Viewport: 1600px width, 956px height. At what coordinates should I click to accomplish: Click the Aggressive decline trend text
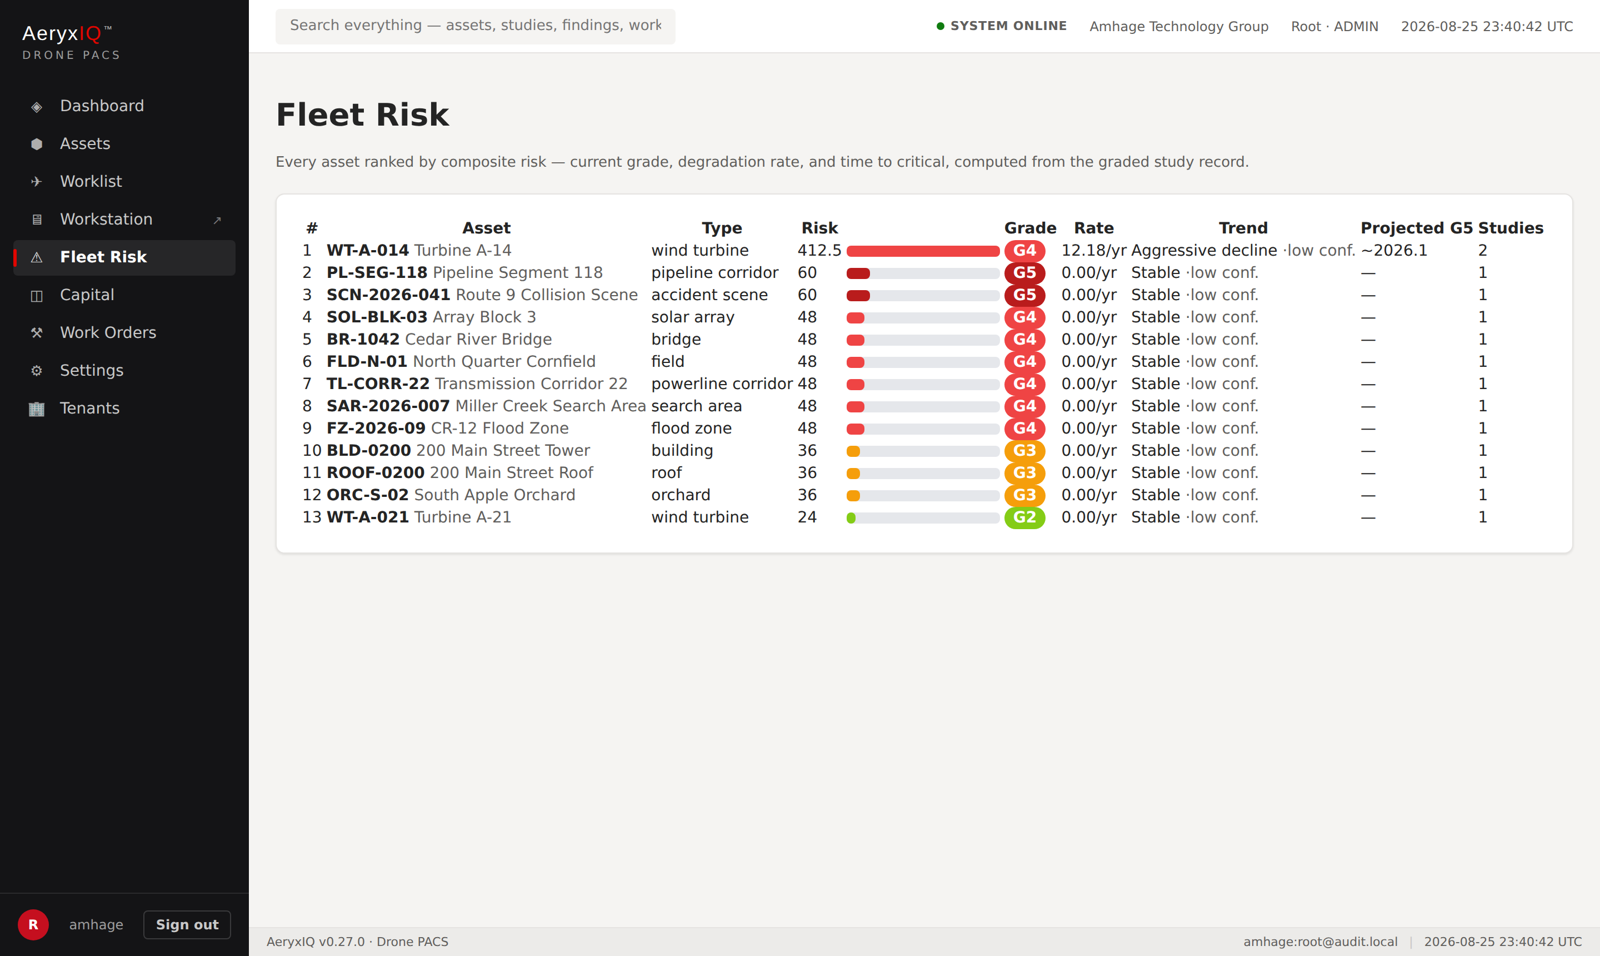[x=1204, y=251]
